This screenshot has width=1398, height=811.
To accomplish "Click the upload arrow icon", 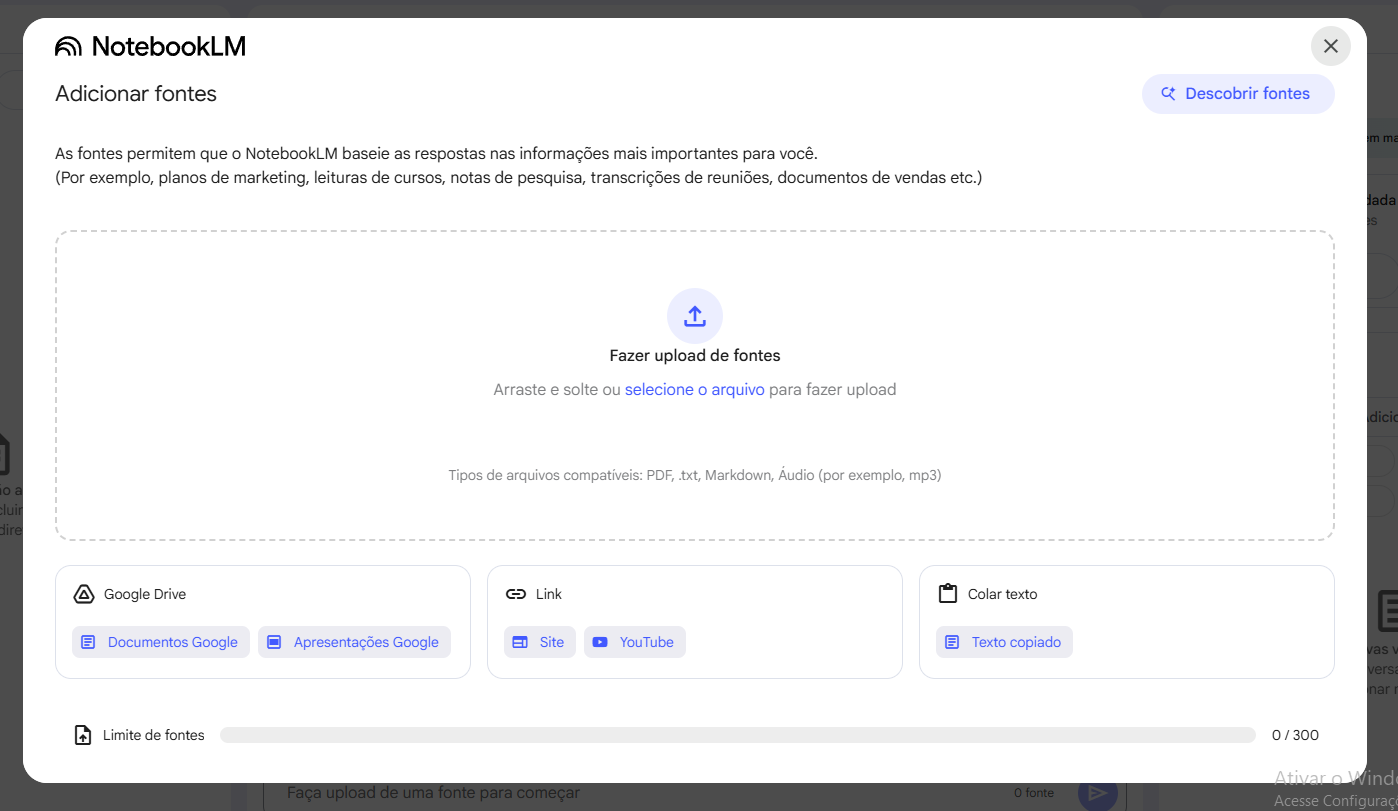I will coord(695,316).
